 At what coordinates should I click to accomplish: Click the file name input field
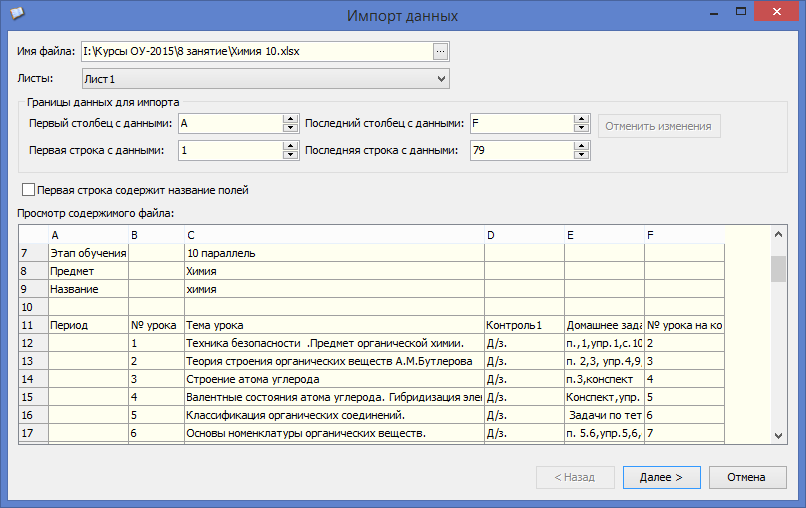pyautogui.click(x=255, y=51)
